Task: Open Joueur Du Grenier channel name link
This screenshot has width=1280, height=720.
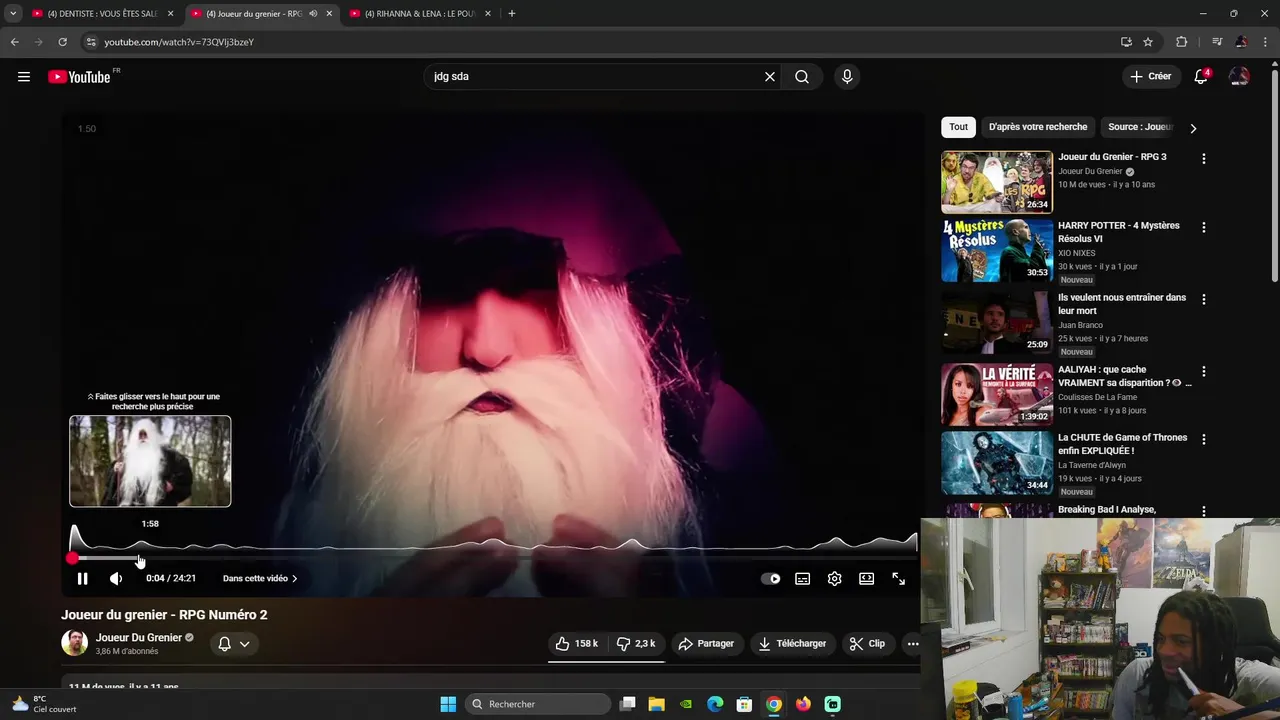Action: (x=139, y=637)
